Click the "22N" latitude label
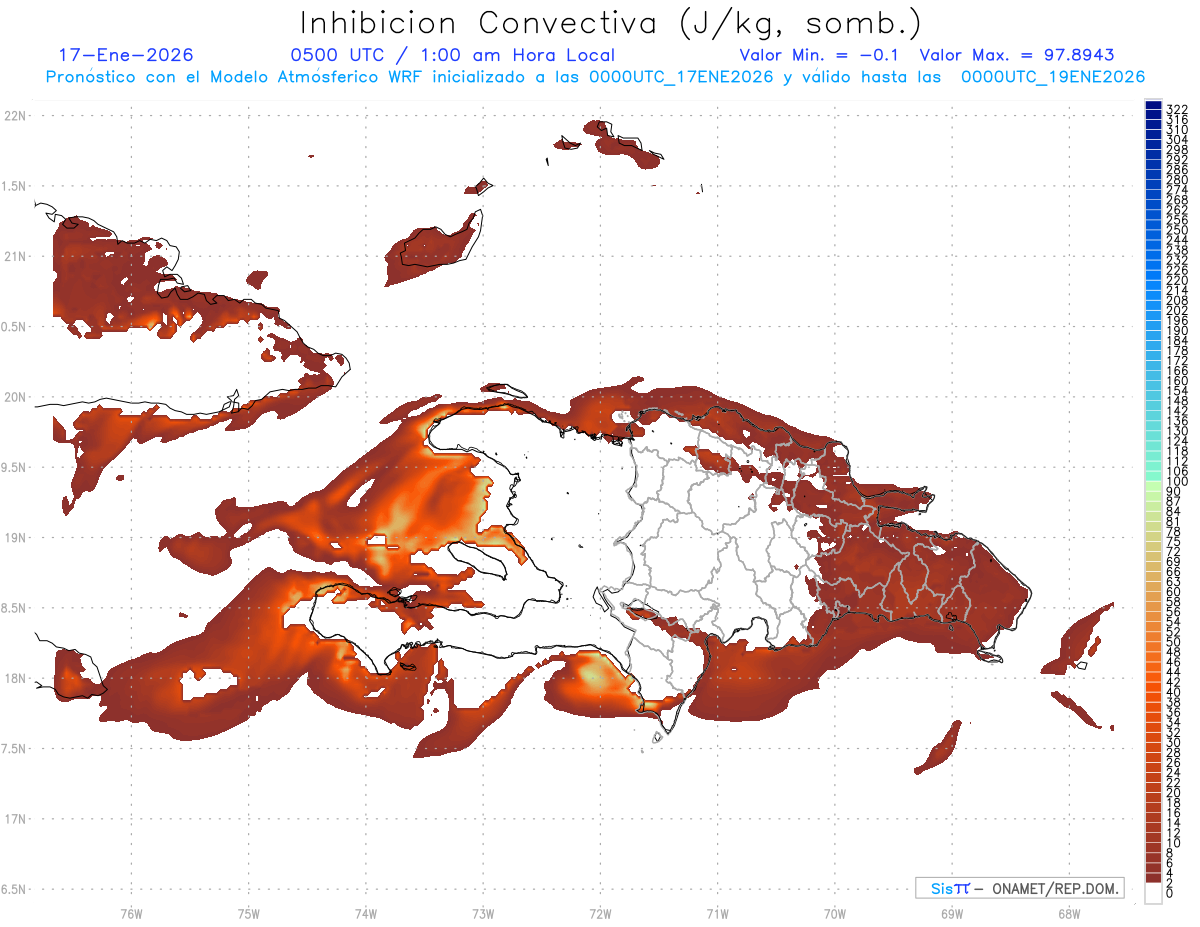1200x927 pixels. [x=15, y=116]
